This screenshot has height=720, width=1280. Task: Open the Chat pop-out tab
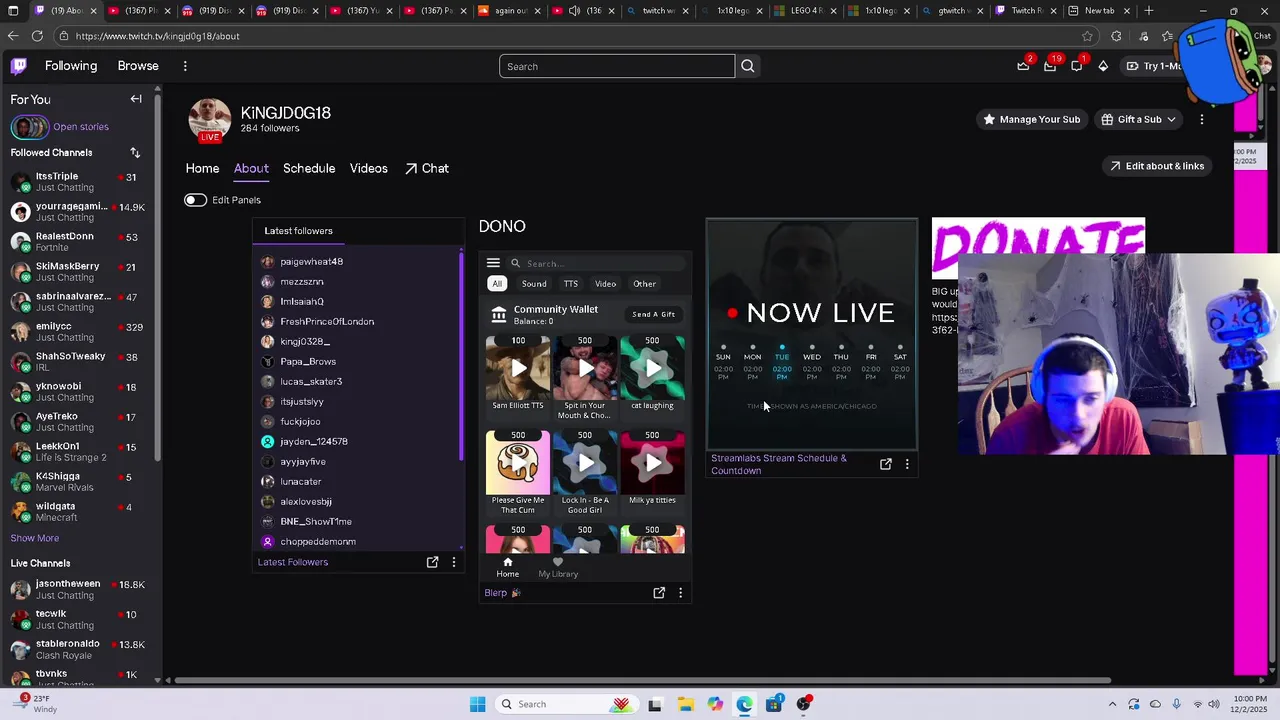click(x=427, y=168)
